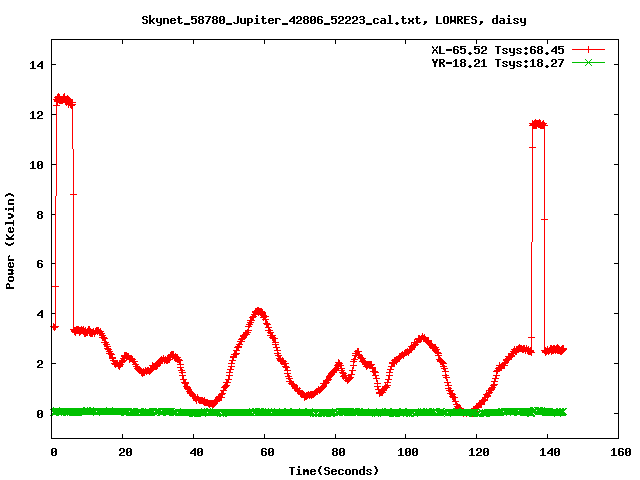The height and width of the screenshot is (480, 640).
Task: Click y-axis tick label 4
Action: [40, 314]
